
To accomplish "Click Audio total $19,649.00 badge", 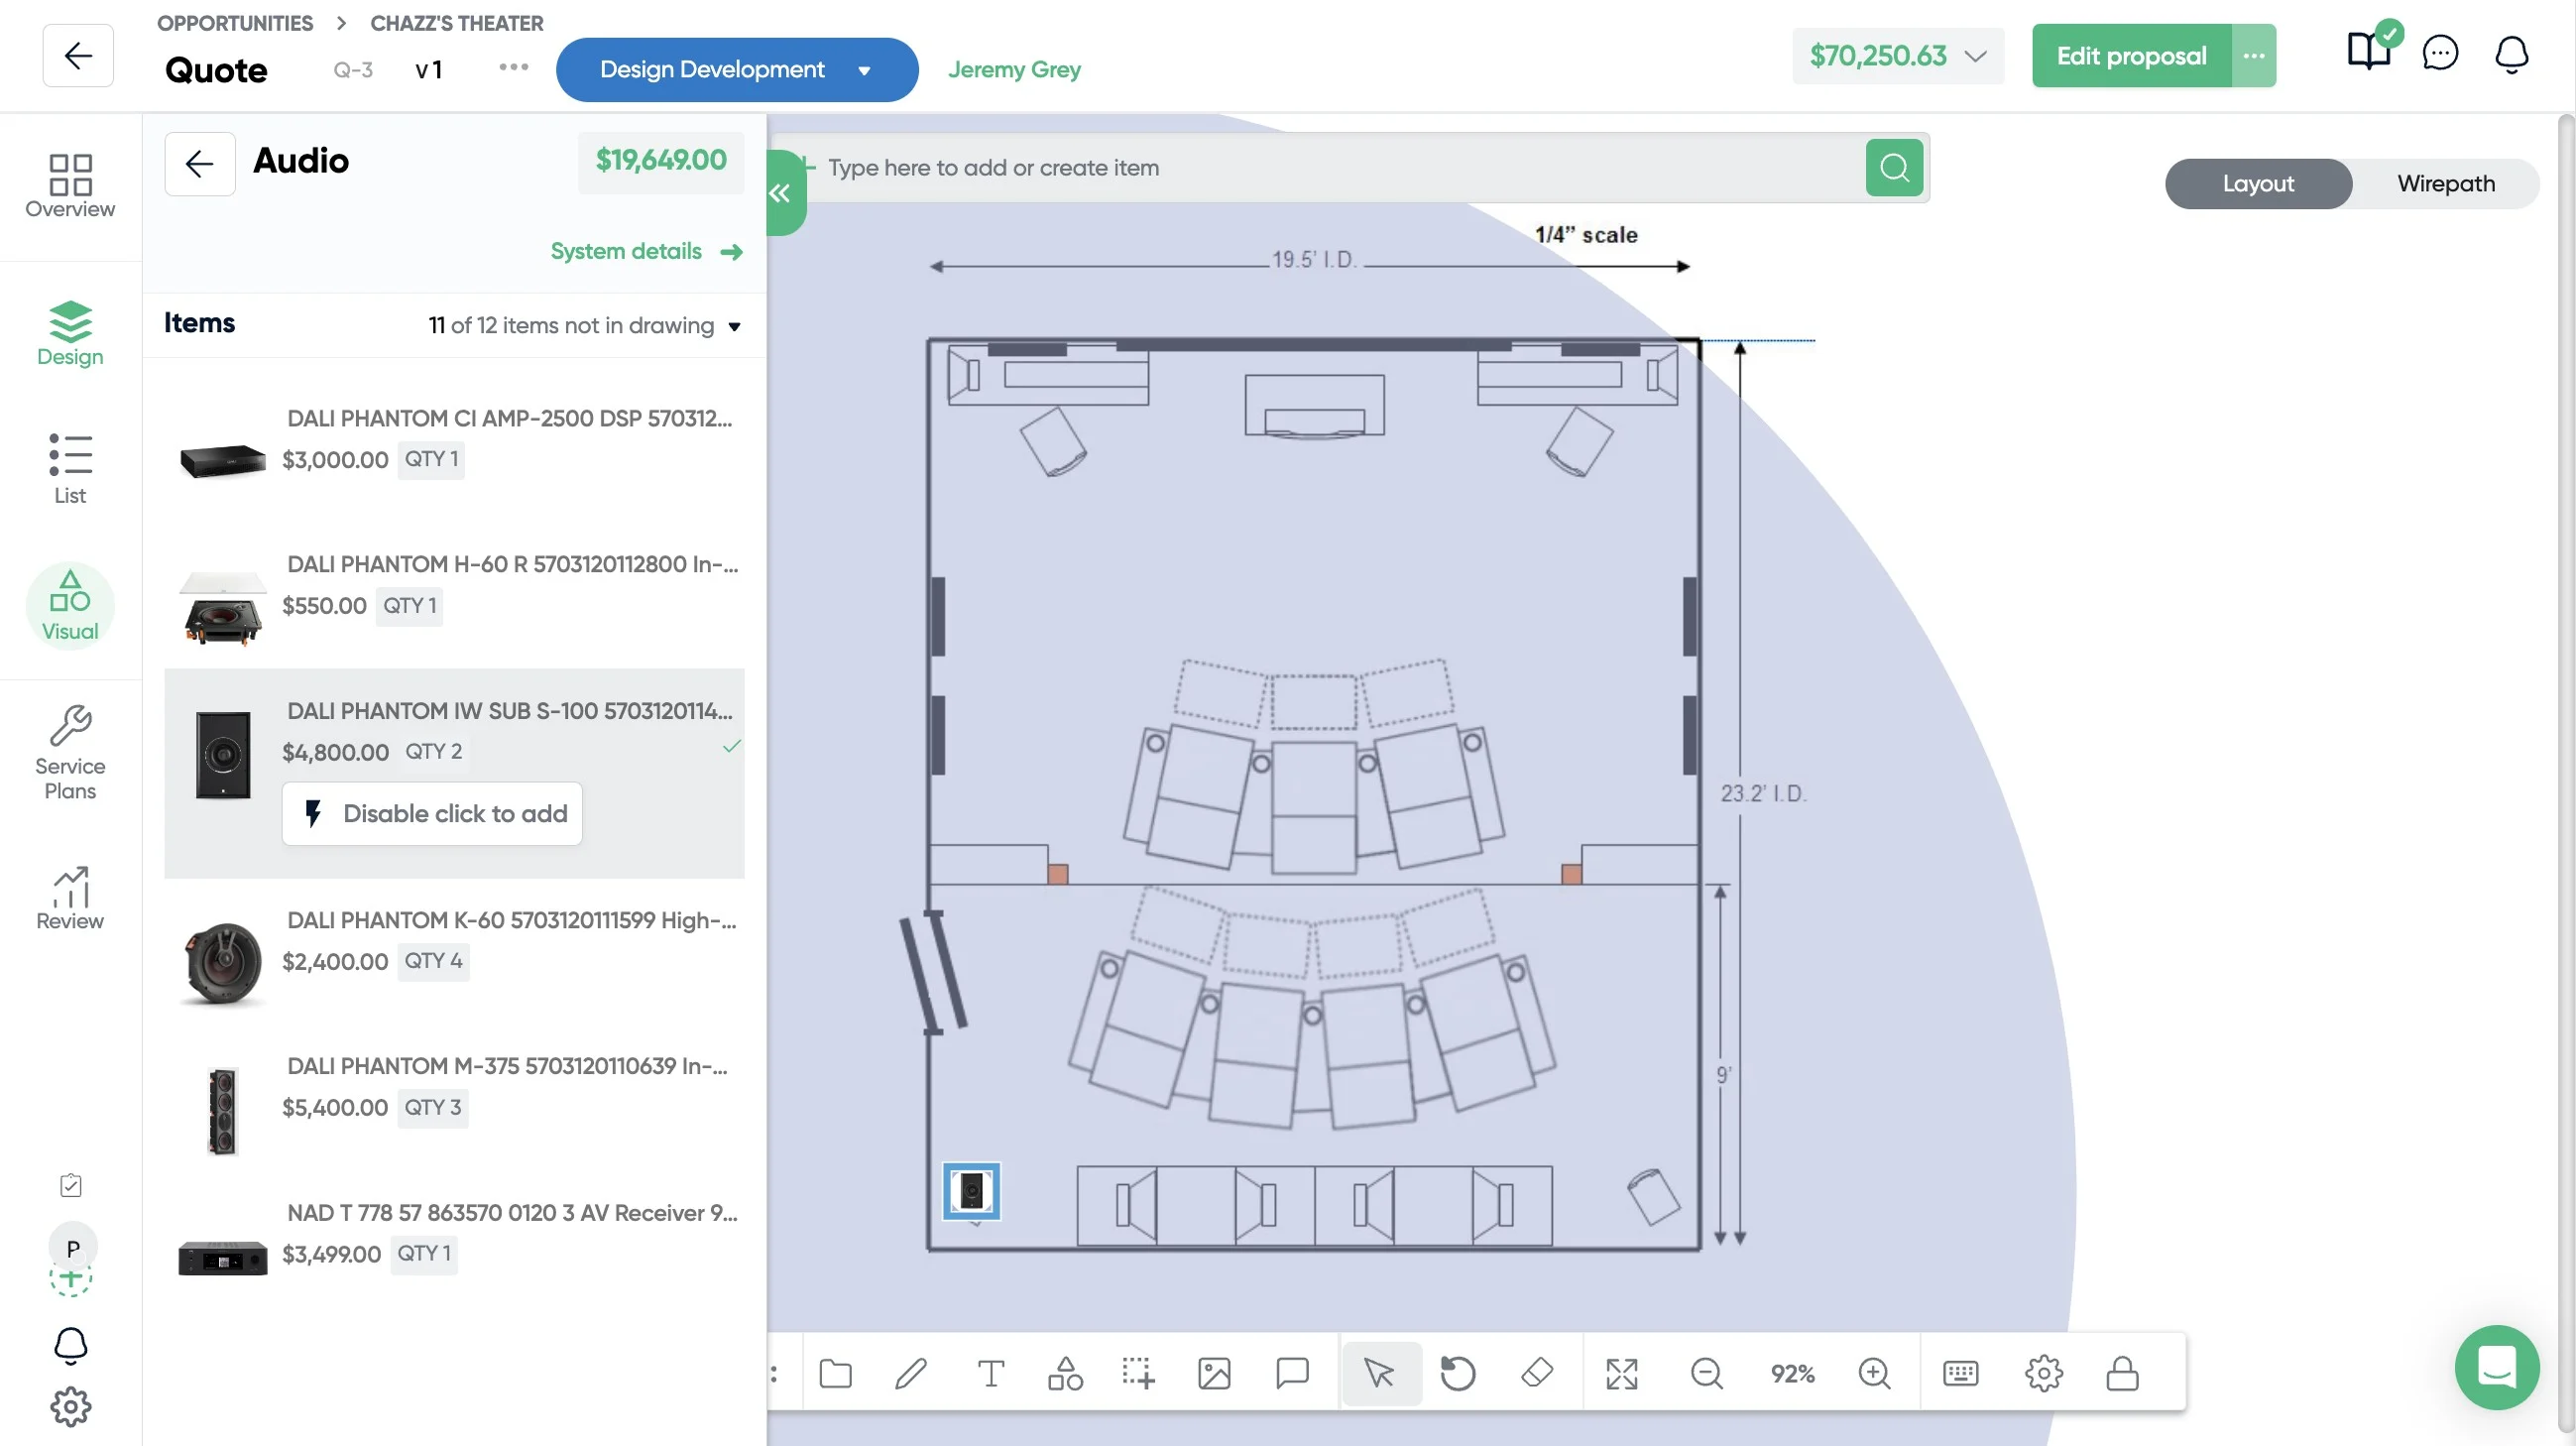I will click(x=661, y=160).
